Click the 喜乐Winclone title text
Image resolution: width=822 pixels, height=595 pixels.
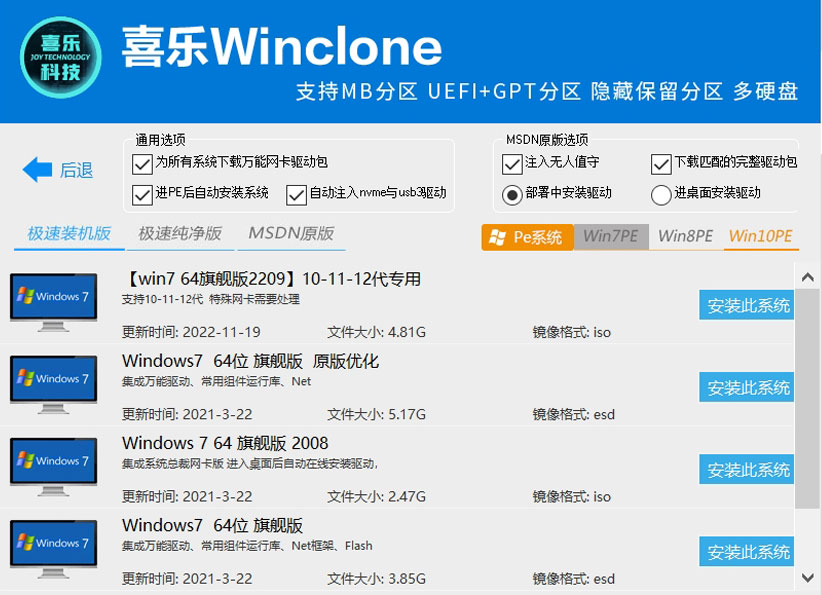(x=282, y=47)
